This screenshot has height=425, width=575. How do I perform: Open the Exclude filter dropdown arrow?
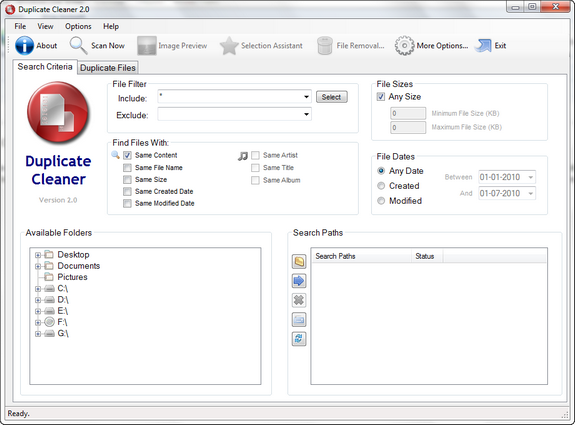coord(306,114)
